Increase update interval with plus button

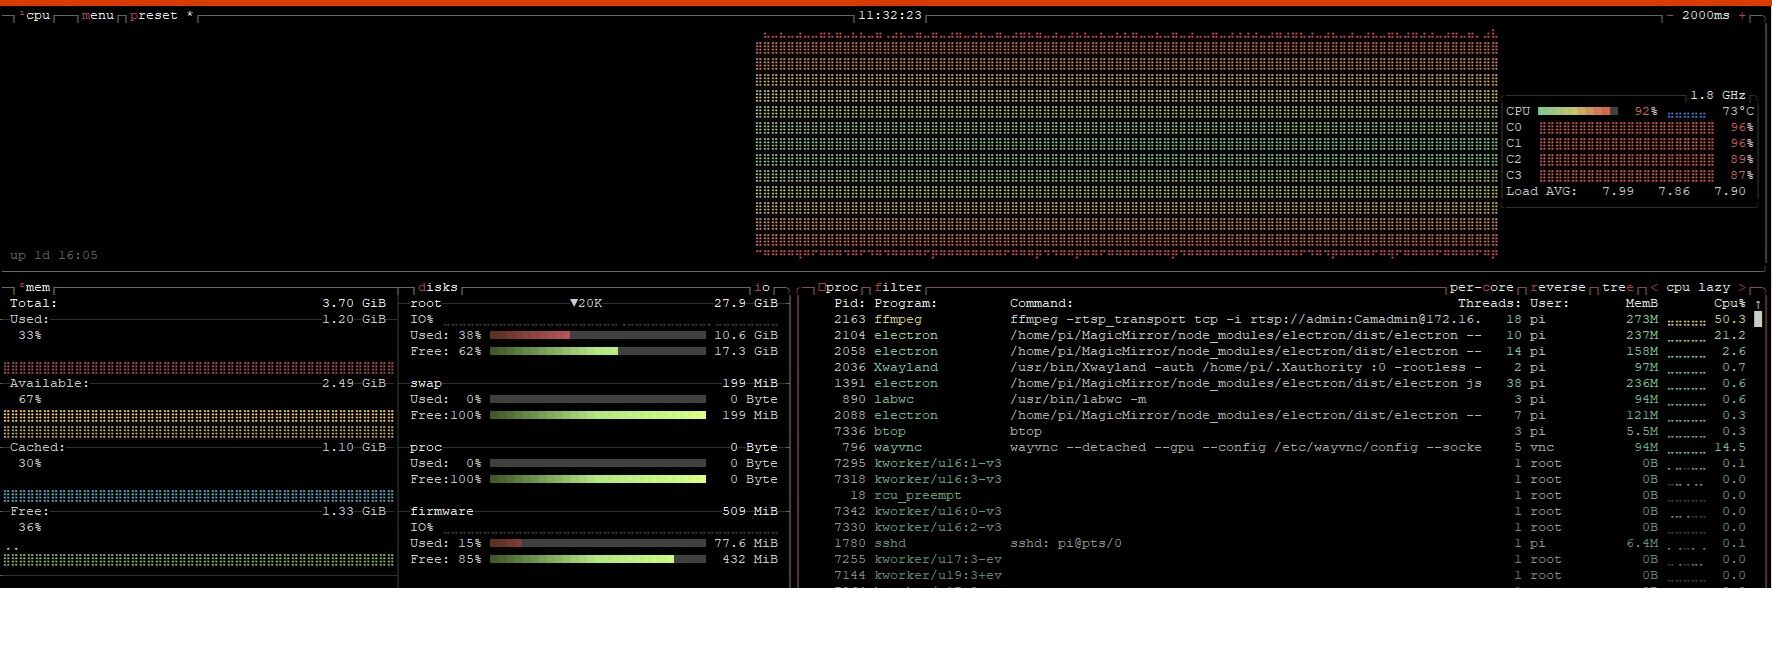(1743, 16)
